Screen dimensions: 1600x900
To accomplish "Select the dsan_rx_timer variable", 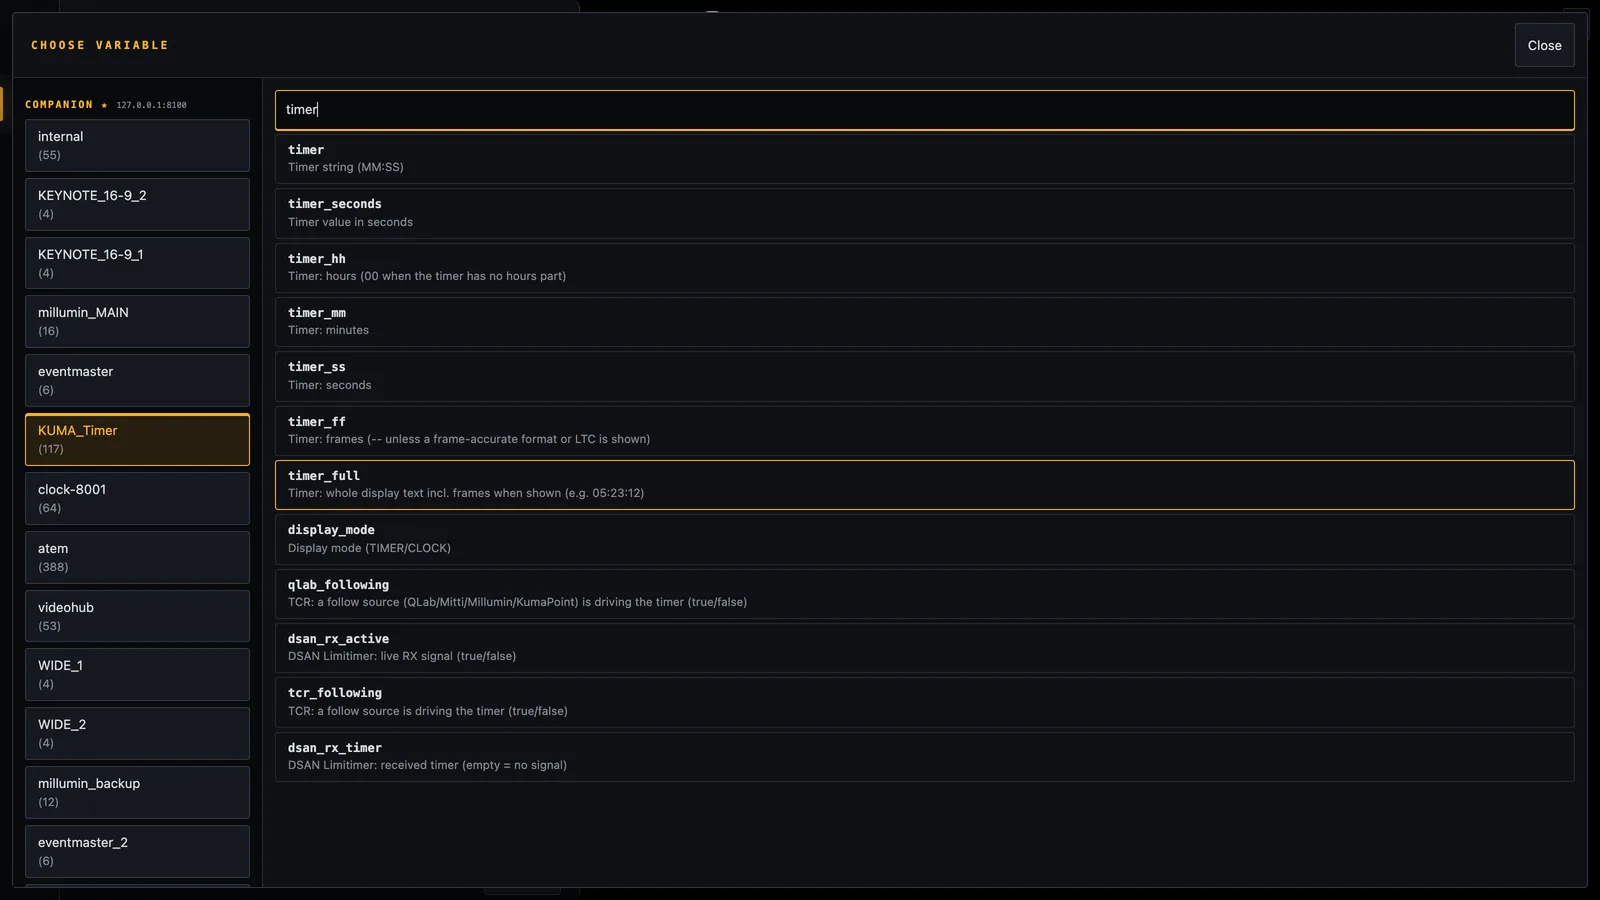I will point(924,757).
